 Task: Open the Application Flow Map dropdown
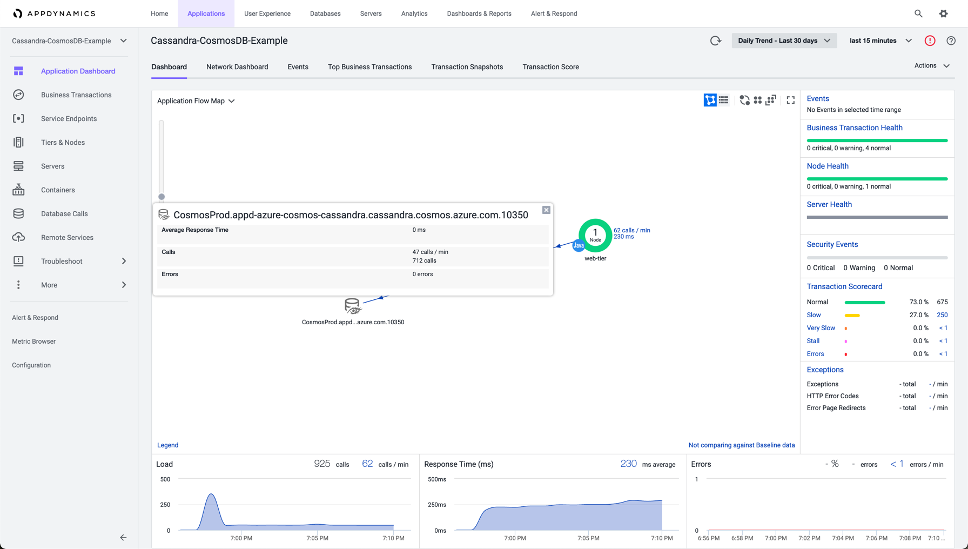tap(196, 101)
